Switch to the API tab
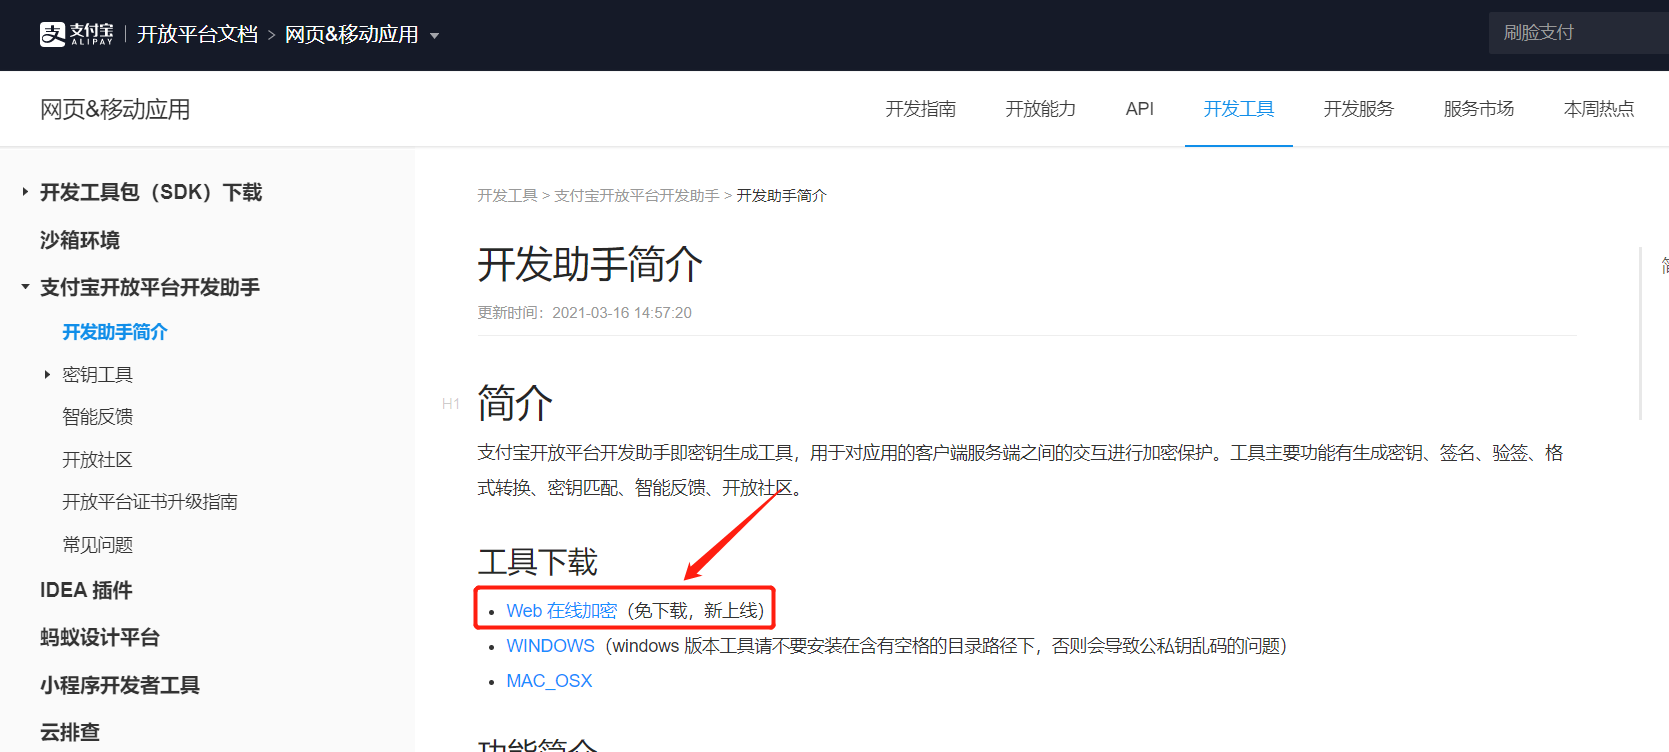 [x=1139, y=109]
